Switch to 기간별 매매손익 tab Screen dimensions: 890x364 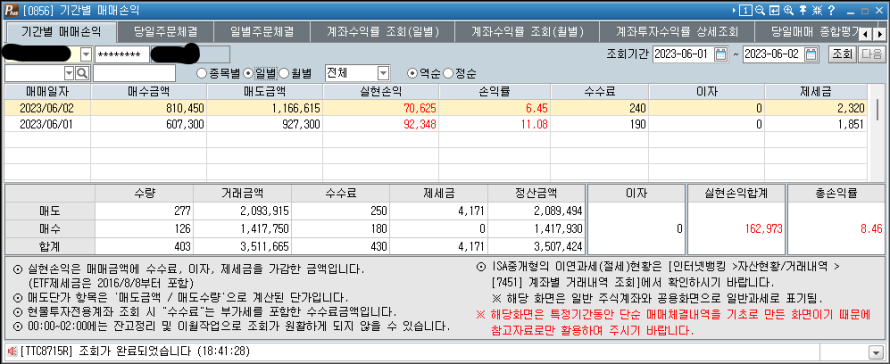click(x=60, y=31)
